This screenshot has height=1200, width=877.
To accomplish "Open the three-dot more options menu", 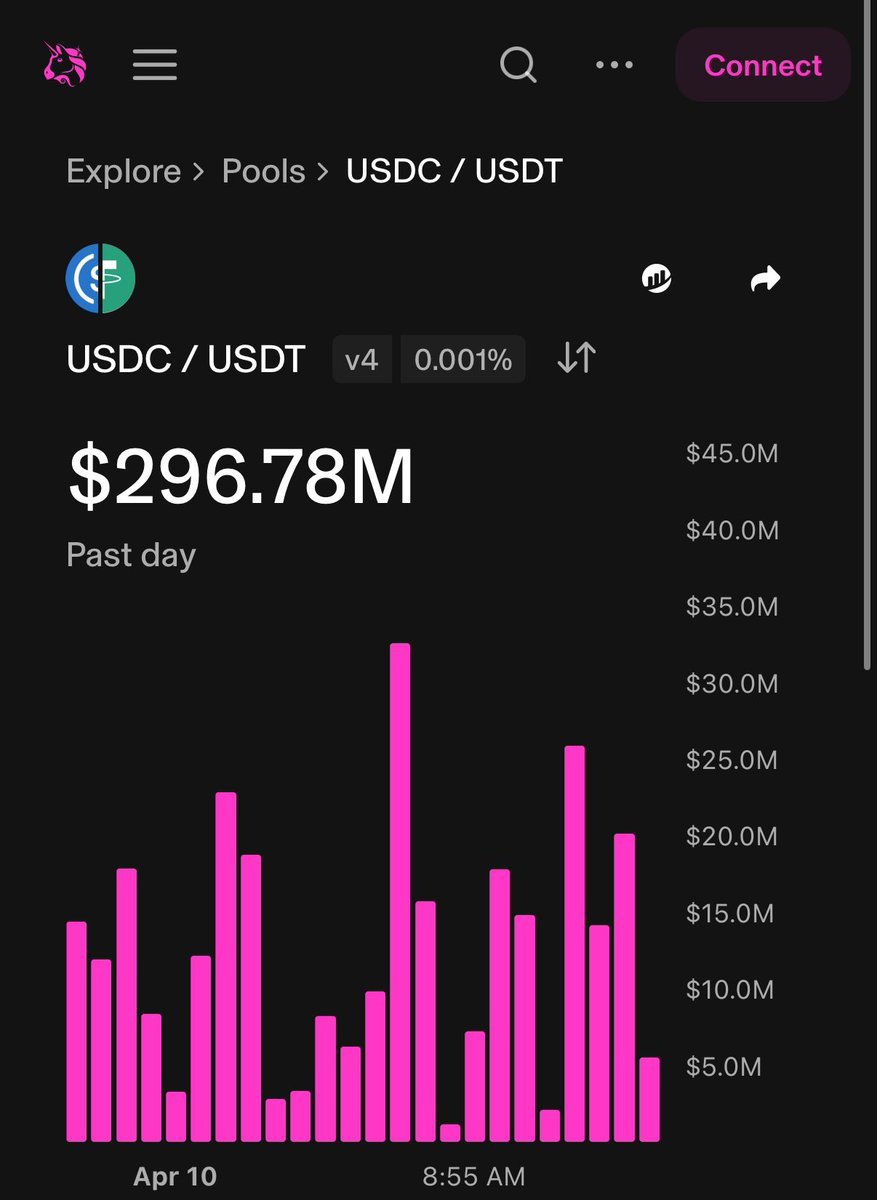I will pos(614,65).
